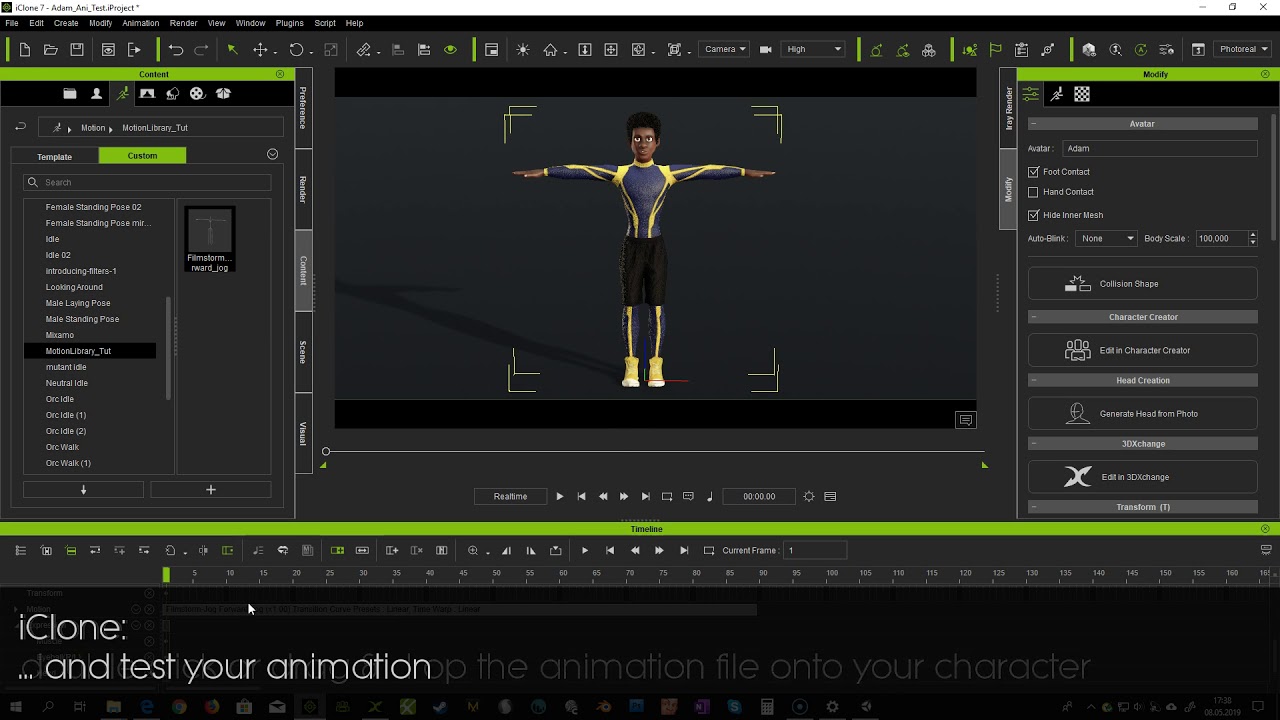This screenshot has width=1280, height=720.
Task: Switch to the Template tab
Action: pos(55,156)
